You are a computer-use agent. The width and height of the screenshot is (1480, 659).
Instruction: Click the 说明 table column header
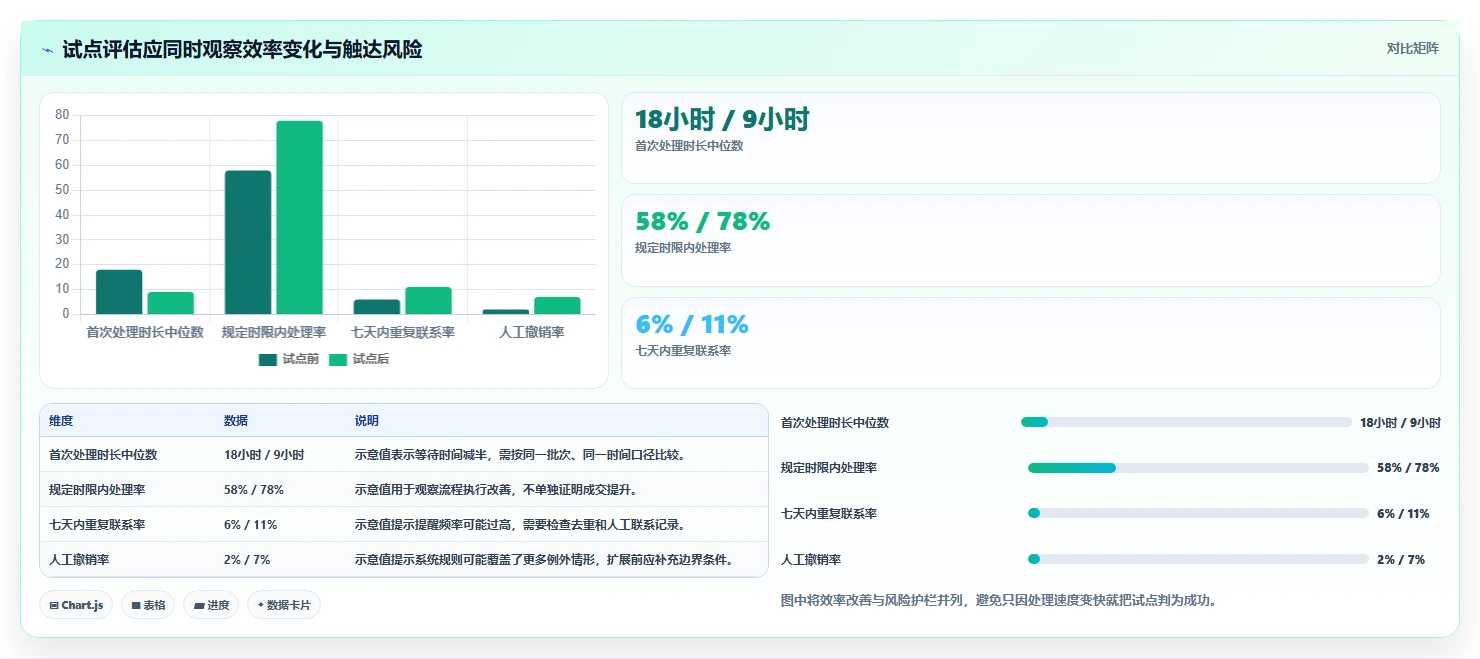[x=367, y=421]
